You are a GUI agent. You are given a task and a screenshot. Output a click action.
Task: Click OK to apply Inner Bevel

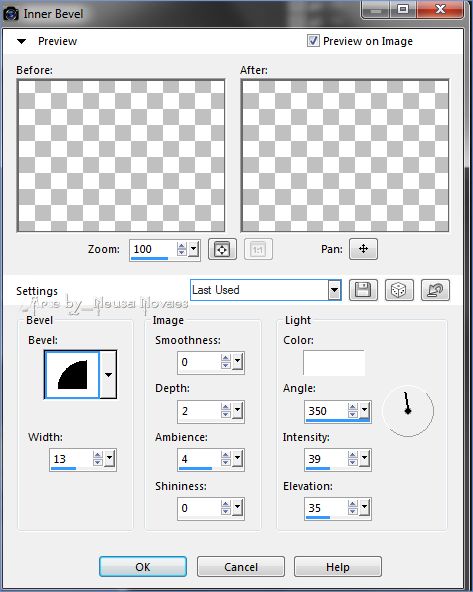(143, 567)
